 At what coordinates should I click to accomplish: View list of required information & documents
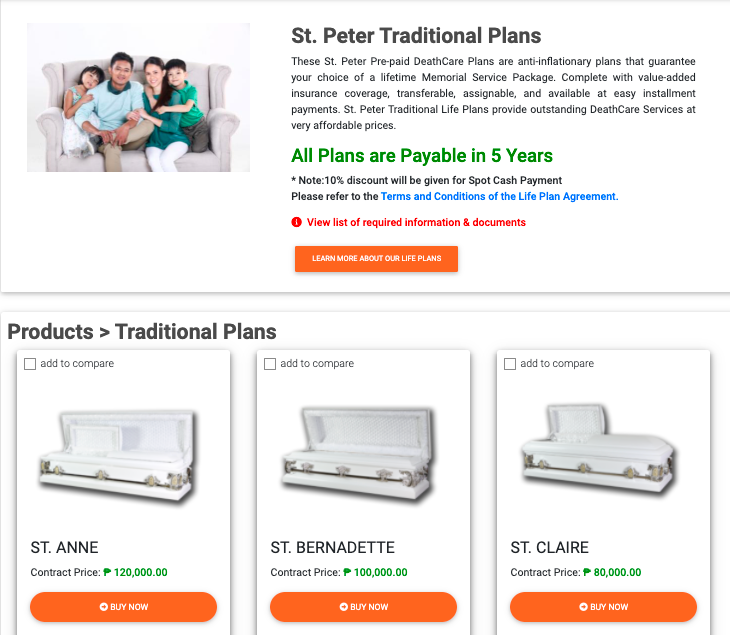pos(416,223)
